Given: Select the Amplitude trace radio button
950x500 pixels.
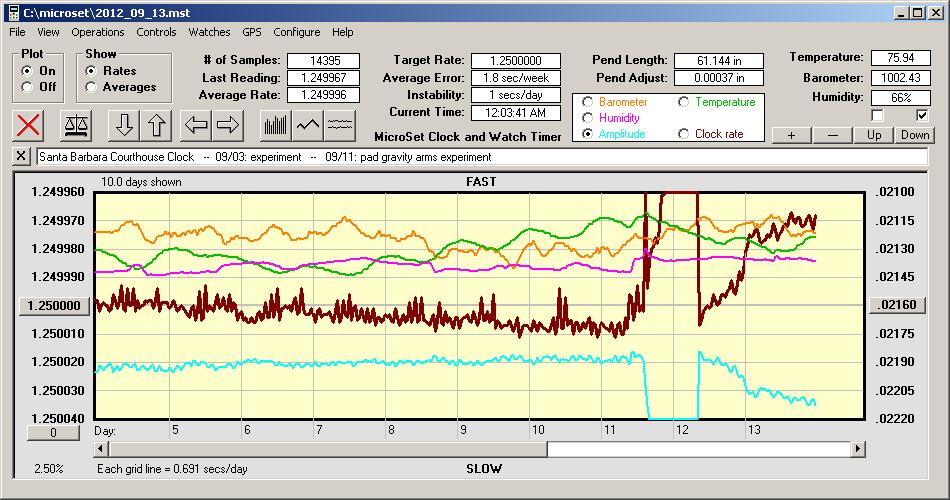Looking at the screenshot, I should tap(587, 134).
